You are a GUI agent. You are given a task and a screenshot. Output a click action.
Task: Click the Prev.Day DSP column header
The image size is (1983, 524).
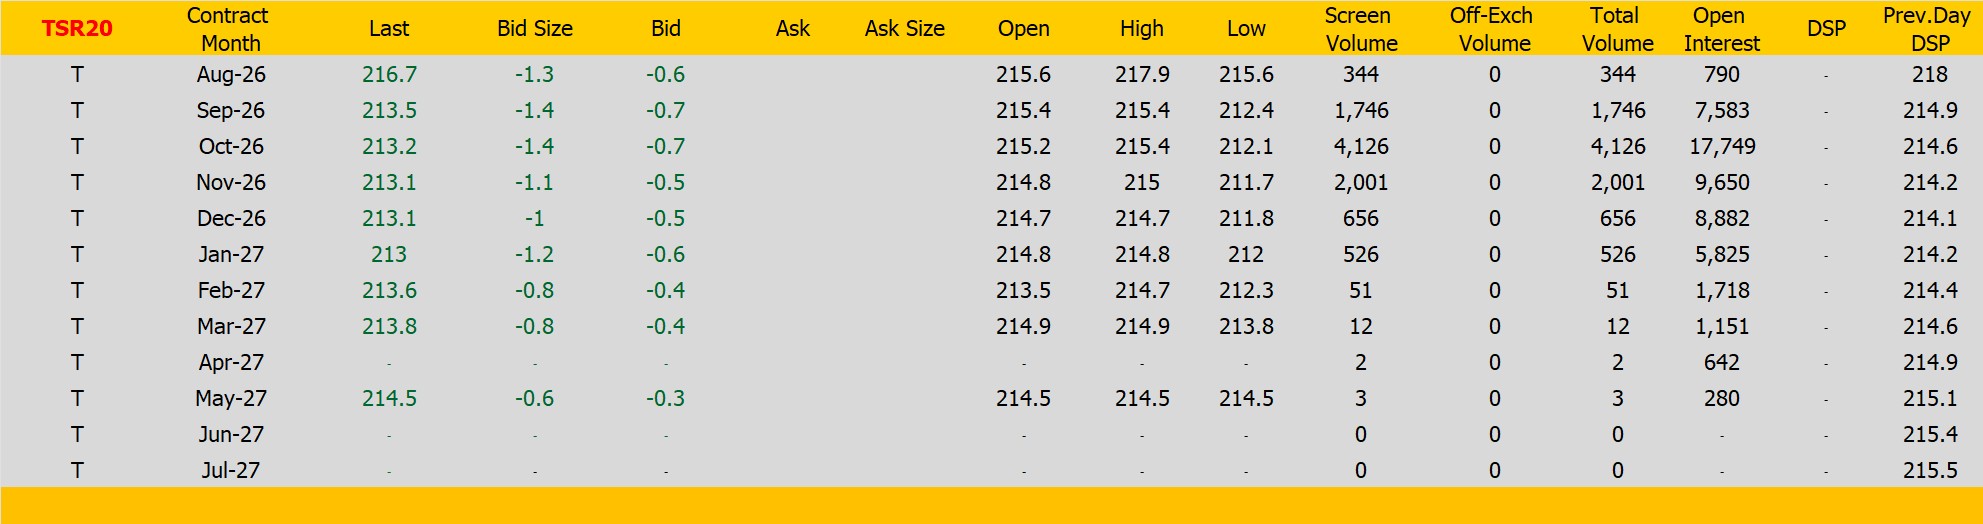click(x=1929, y=29)
